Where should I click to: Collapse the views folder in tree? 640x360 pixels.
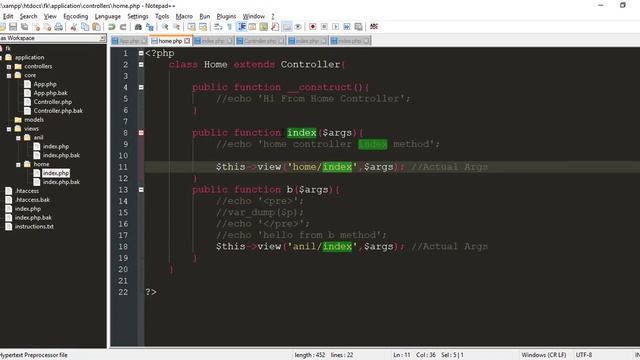(x=9, y=129)
